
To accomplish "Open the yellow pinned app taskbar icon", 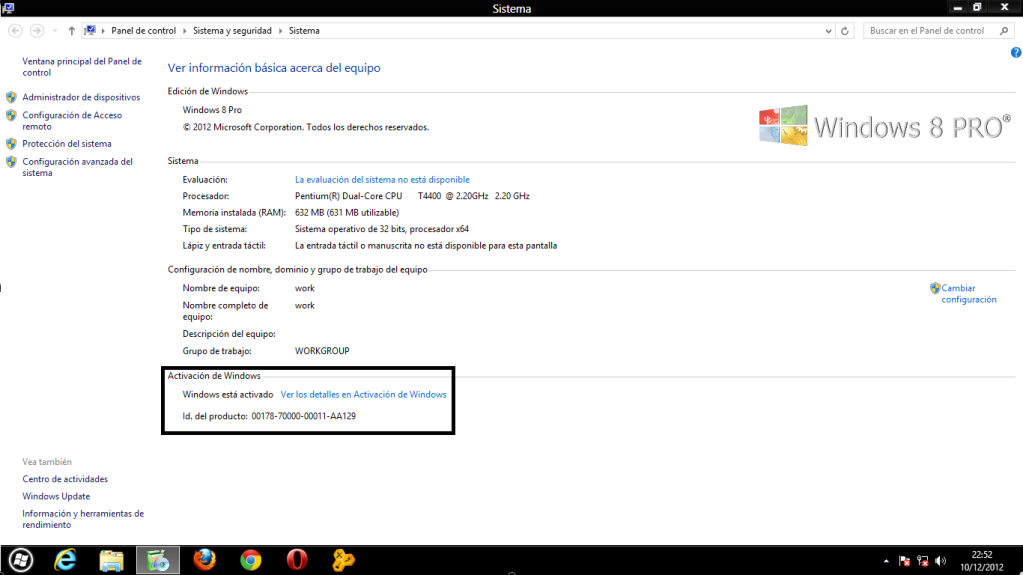I will 343,560.
